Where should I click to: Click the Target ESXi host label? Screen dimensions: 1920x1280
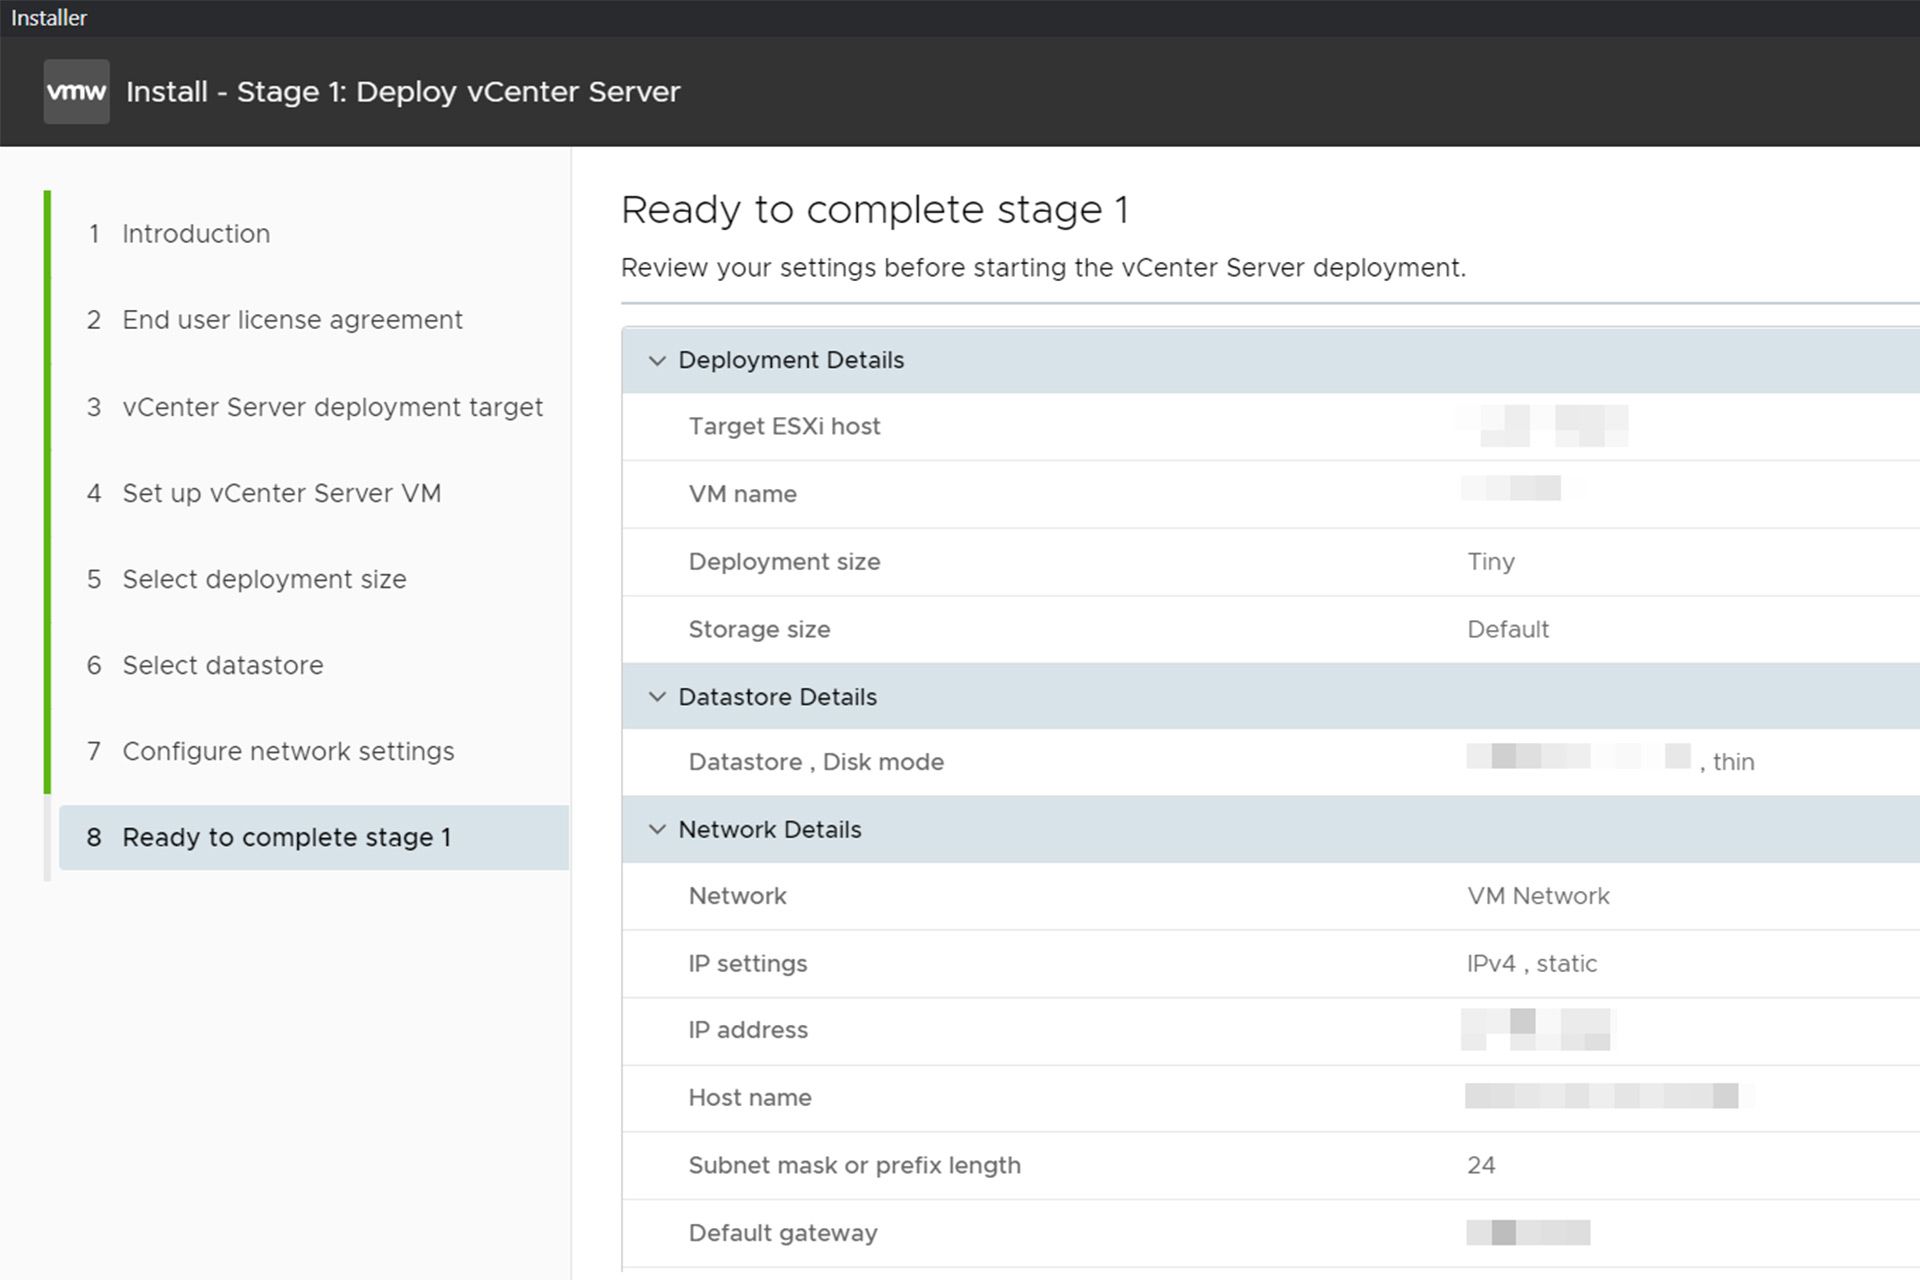coord(784,427)
